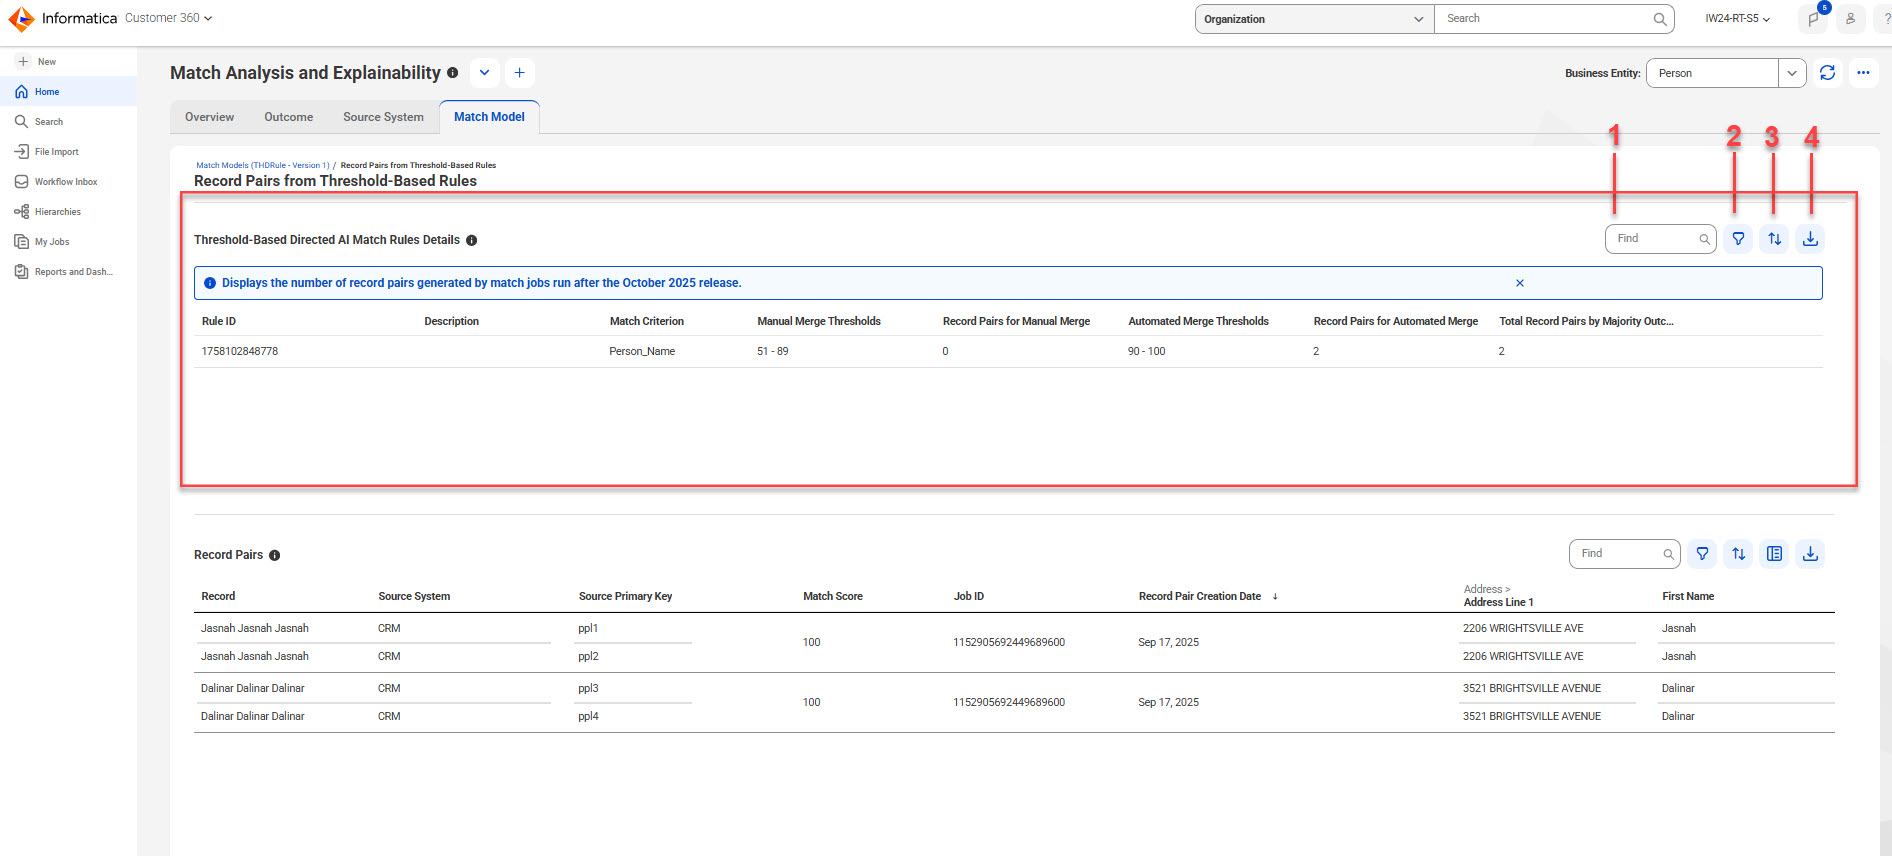Screen dimensions: 1892x856
Task: Dismiss the October 2025 info banner
Action: pos(1520,283)
